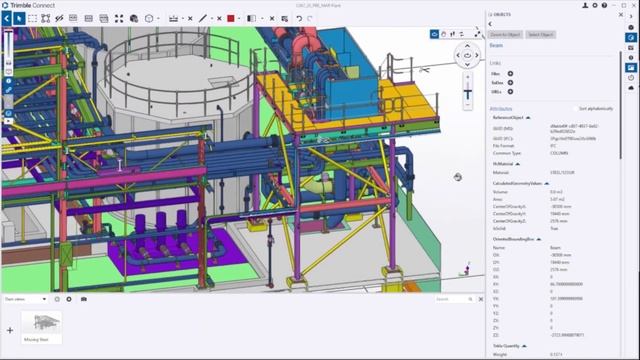Activate the pointer select tool
The width and height of the screenshot is (640, 360).
pyautogui.click(x=19, y=18)
